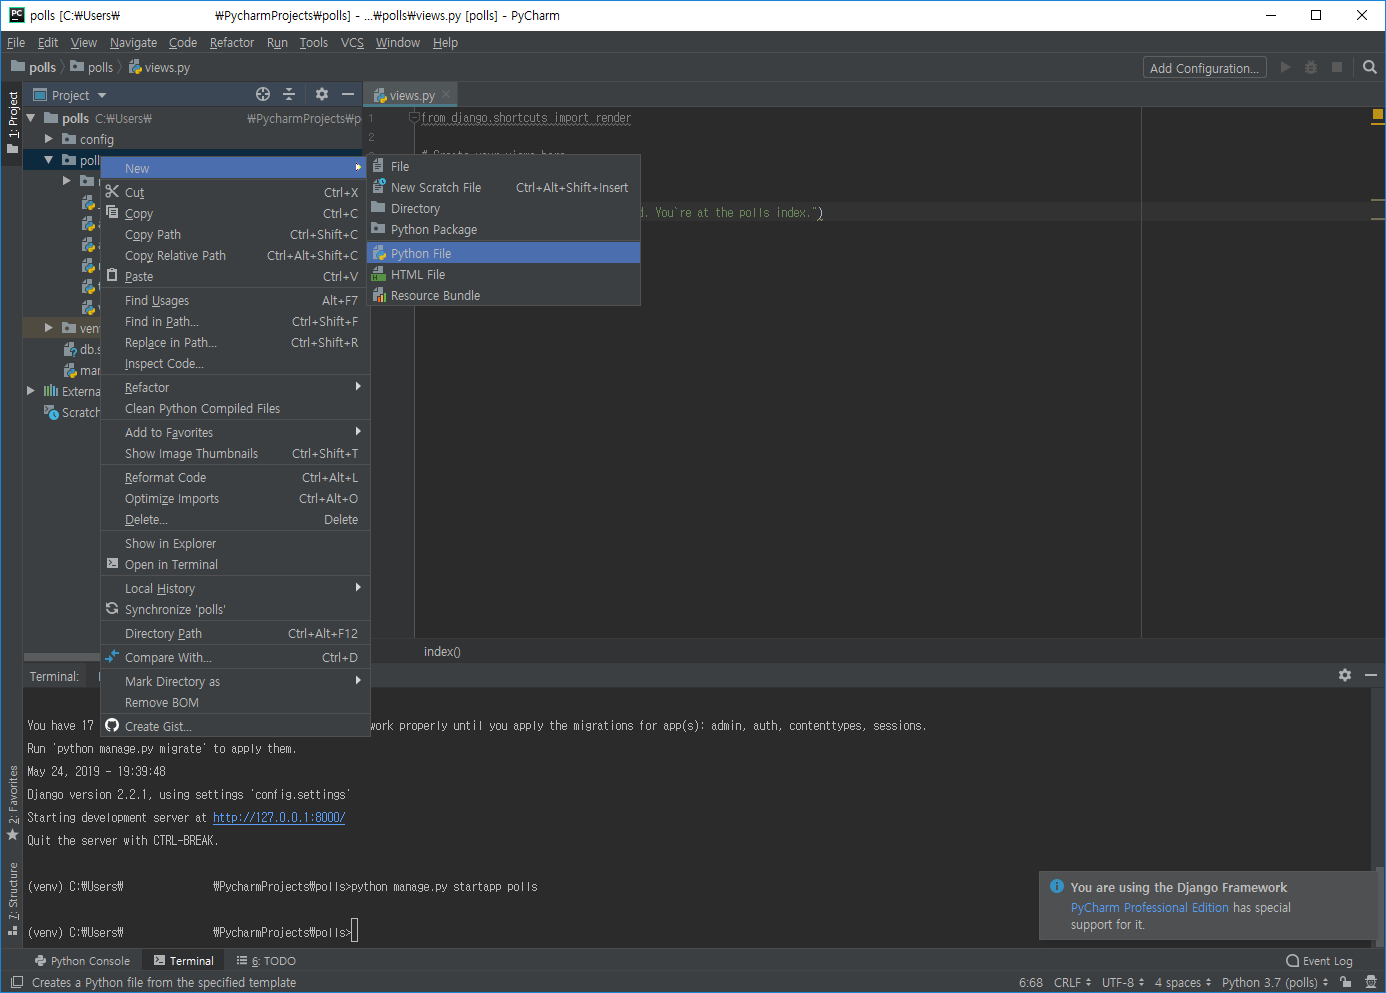The image size is (1386, 993).
Task: Choose Python File in the New submenu
Action: pos(503,253)
